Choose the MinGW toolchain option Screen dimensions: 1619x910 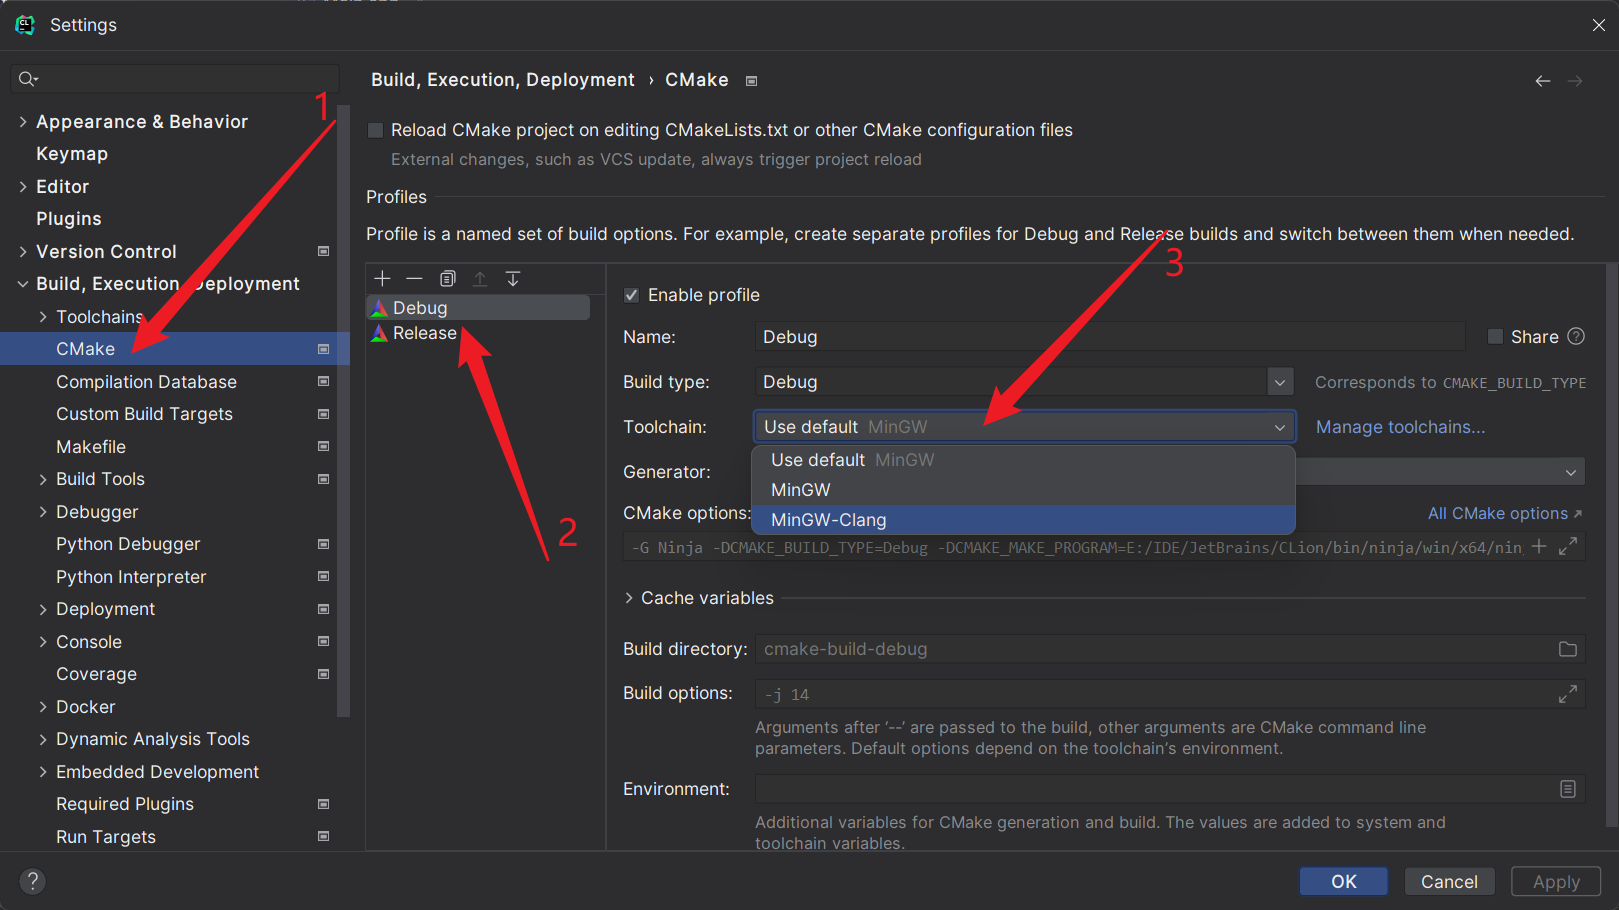pos(801,490)
